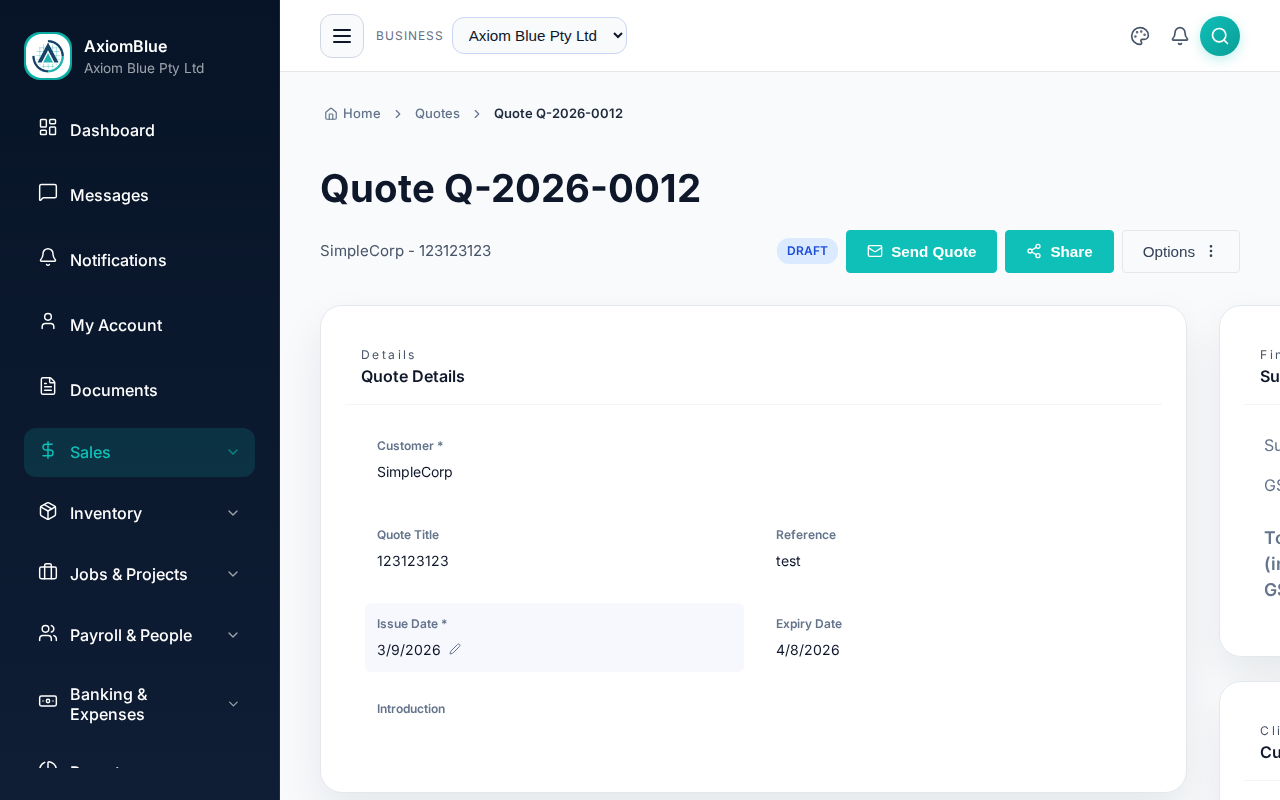
Task: Toggle the hamburger menu button
Action: (x=342, y=36)
